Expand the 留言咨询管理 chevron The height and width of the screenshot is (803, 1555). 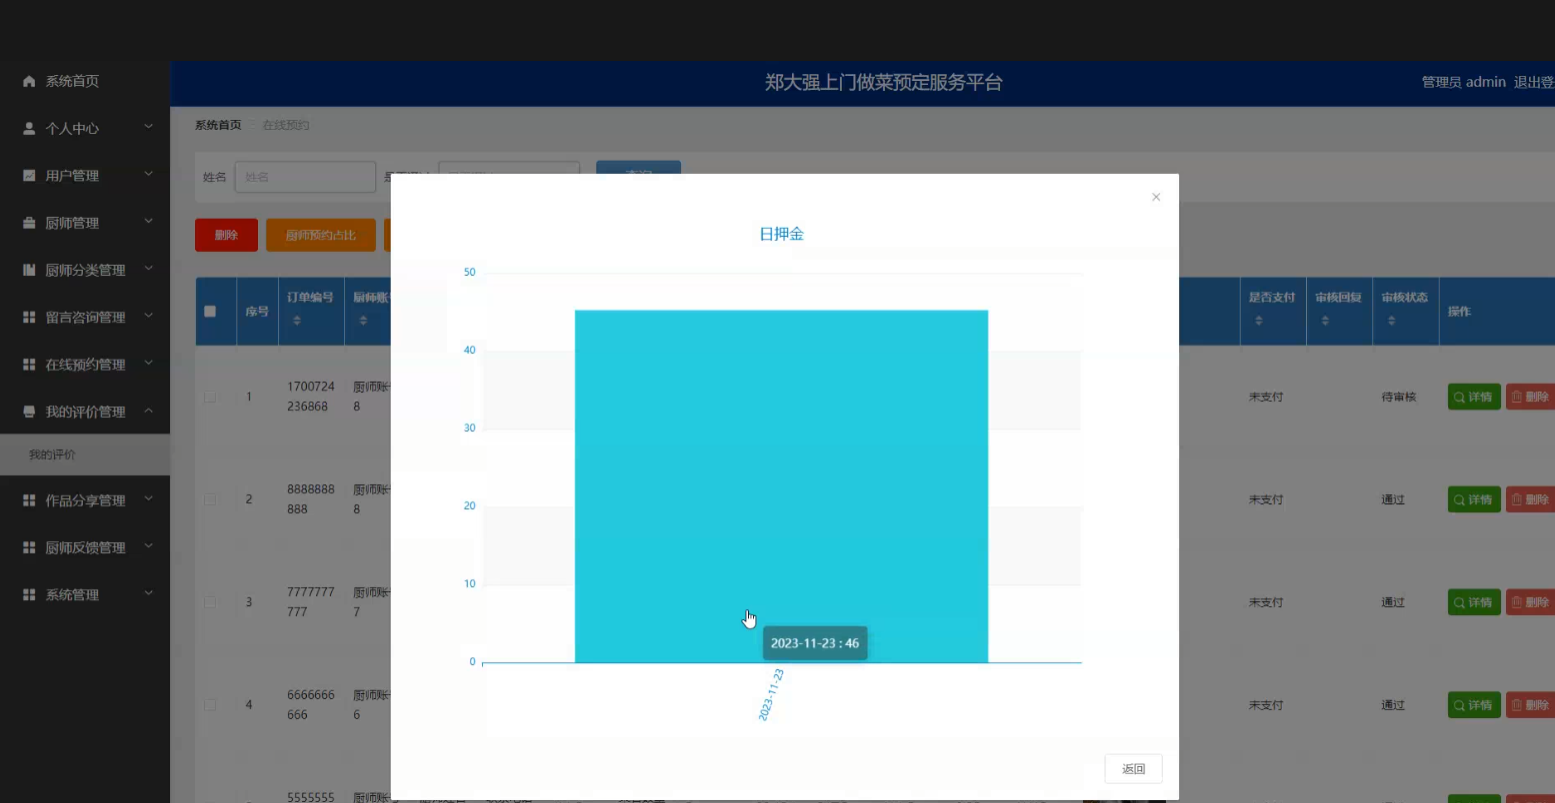148,316
